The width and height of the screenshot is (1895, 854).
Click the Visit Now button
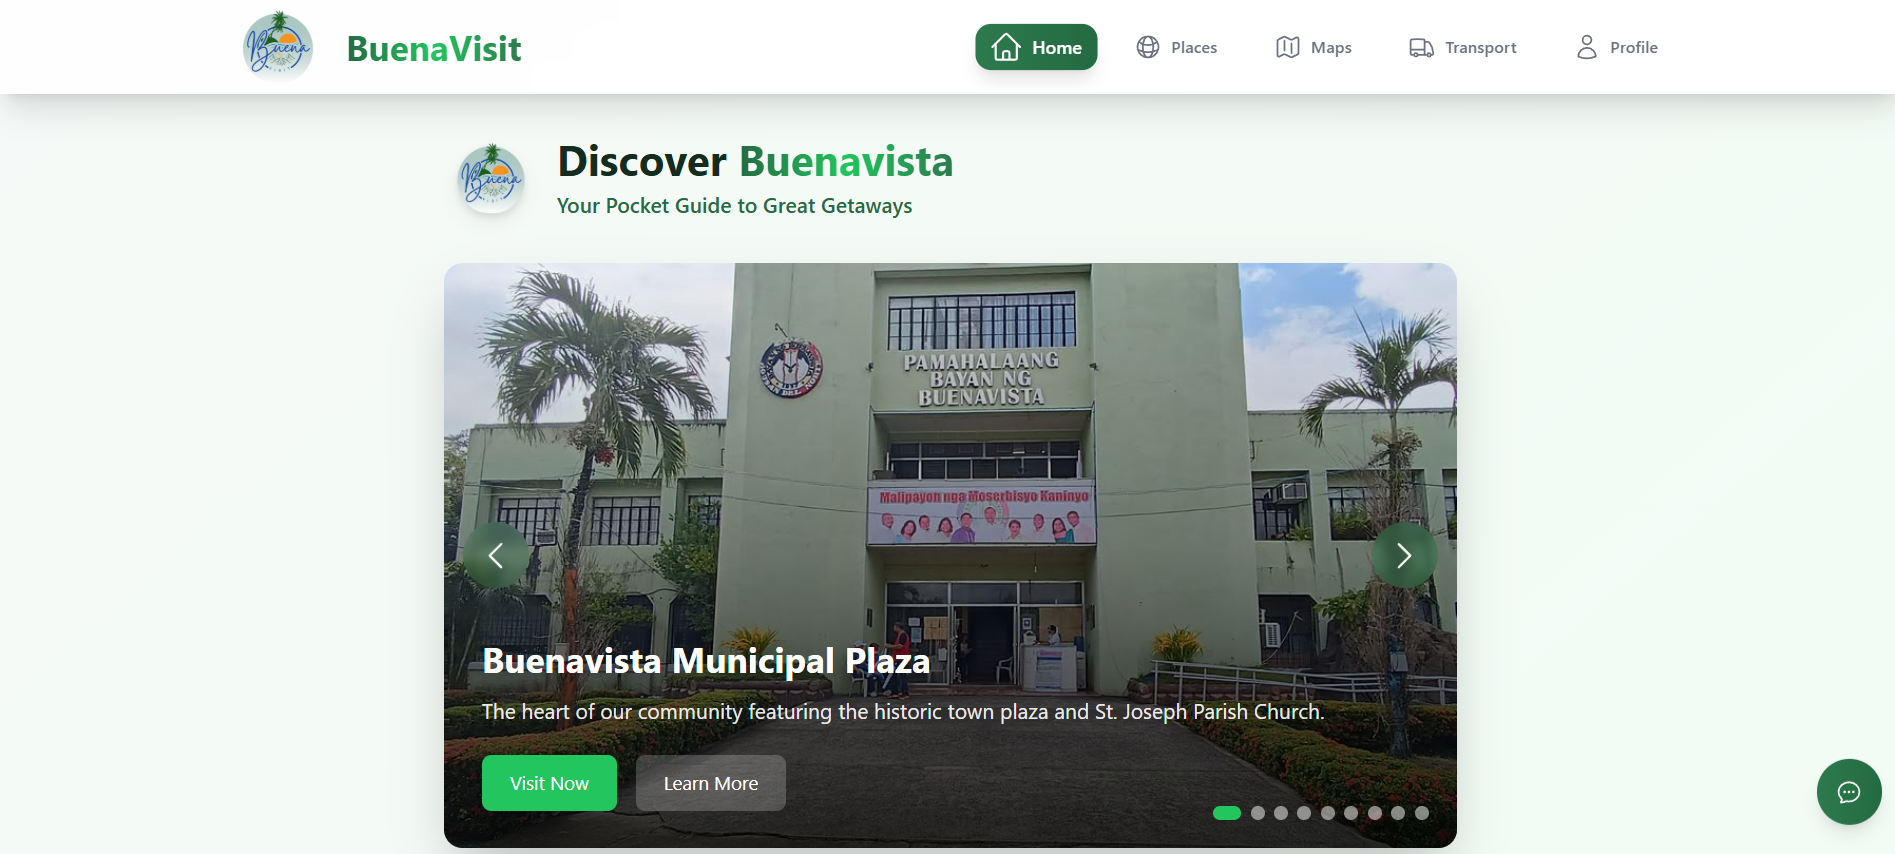point(549,783)
